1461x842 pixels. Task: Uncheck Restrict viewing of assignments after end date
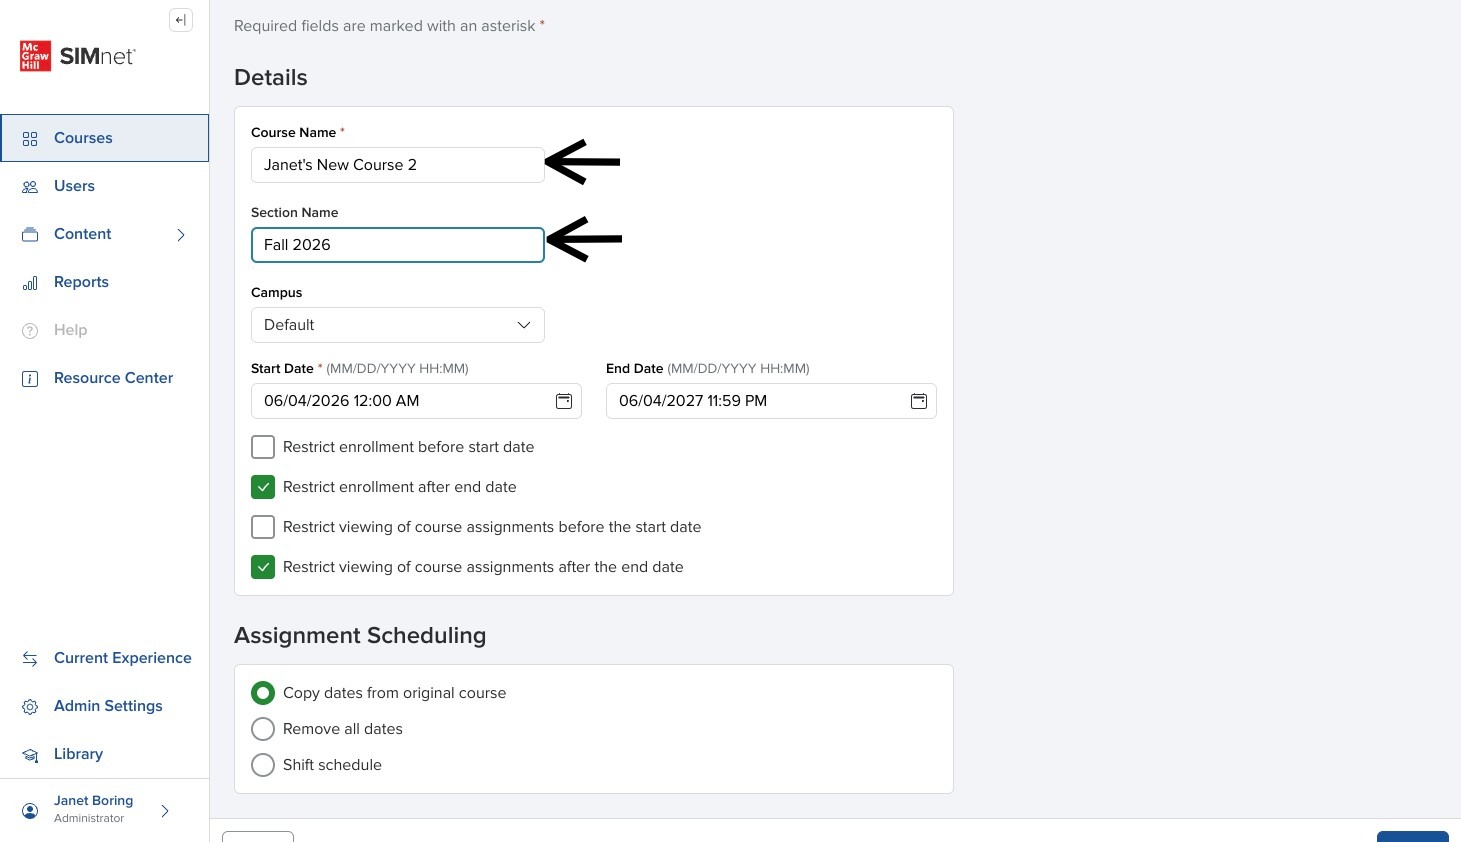(263, 567)
